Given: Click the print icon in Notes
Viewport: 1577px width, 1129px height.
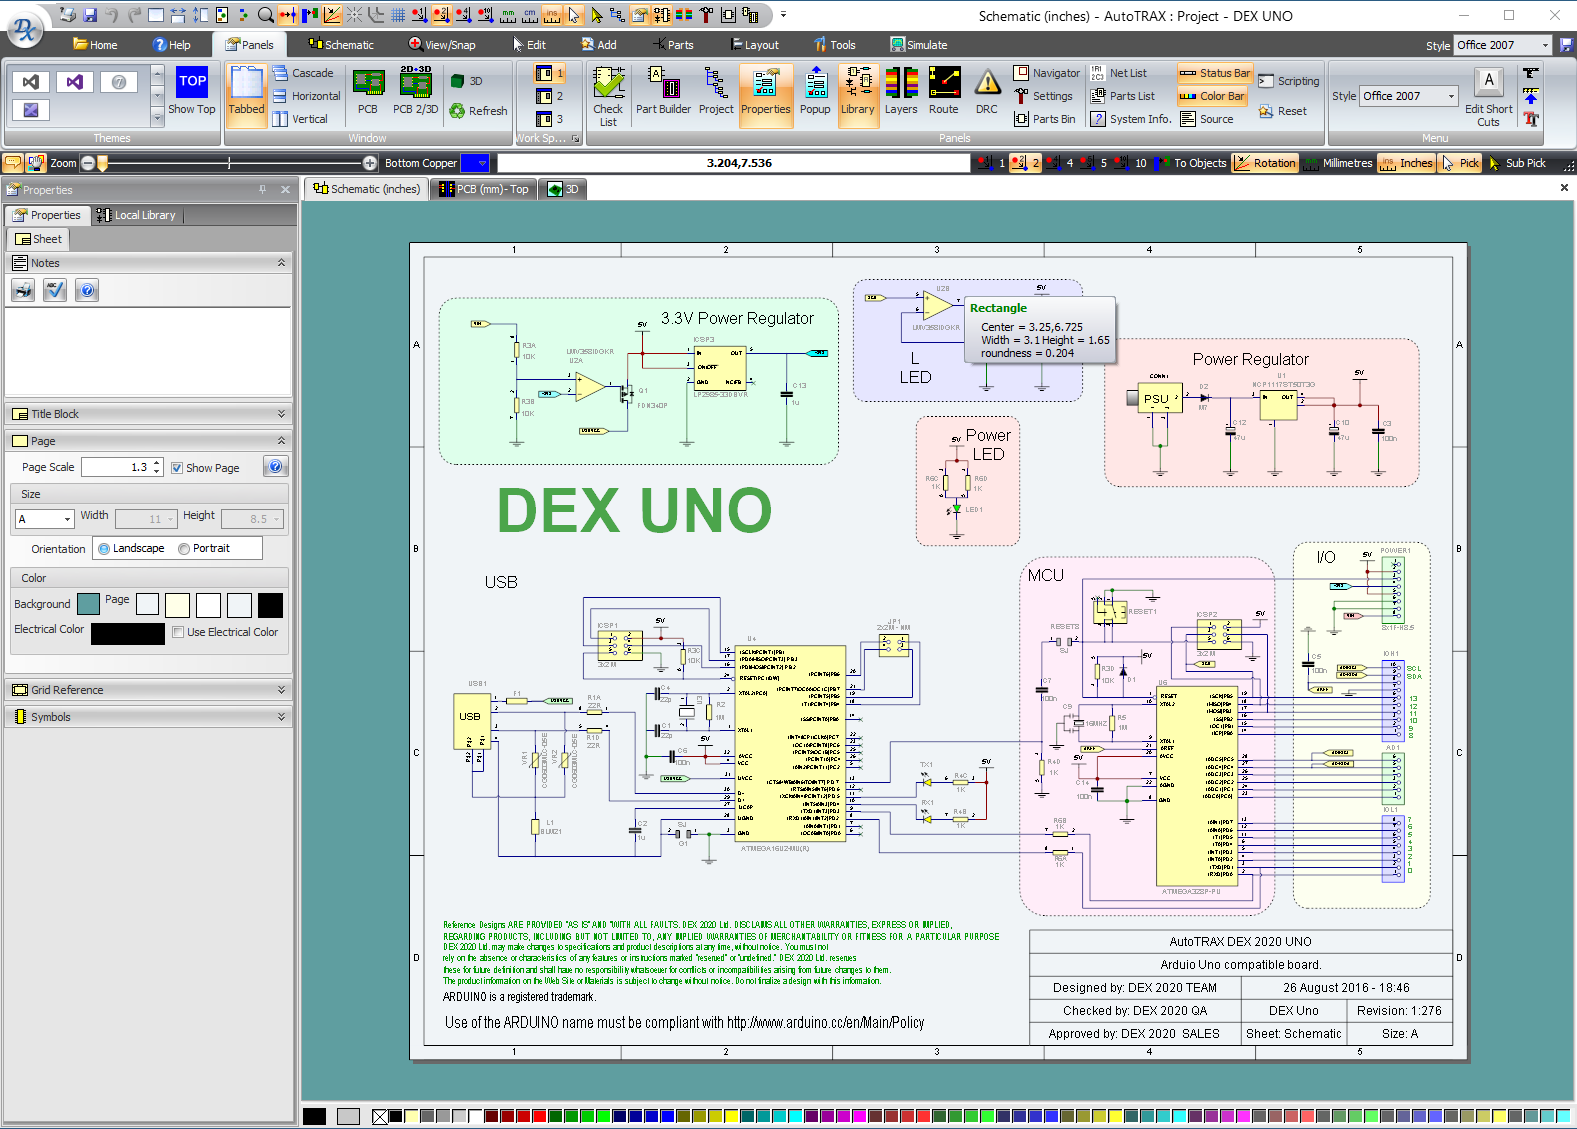Looking at the screenshot, I should point(24,290).
